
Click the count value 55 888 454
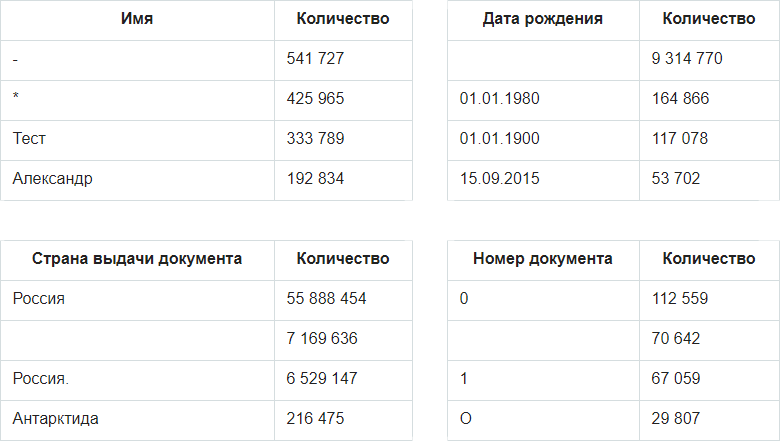(326, 299)
